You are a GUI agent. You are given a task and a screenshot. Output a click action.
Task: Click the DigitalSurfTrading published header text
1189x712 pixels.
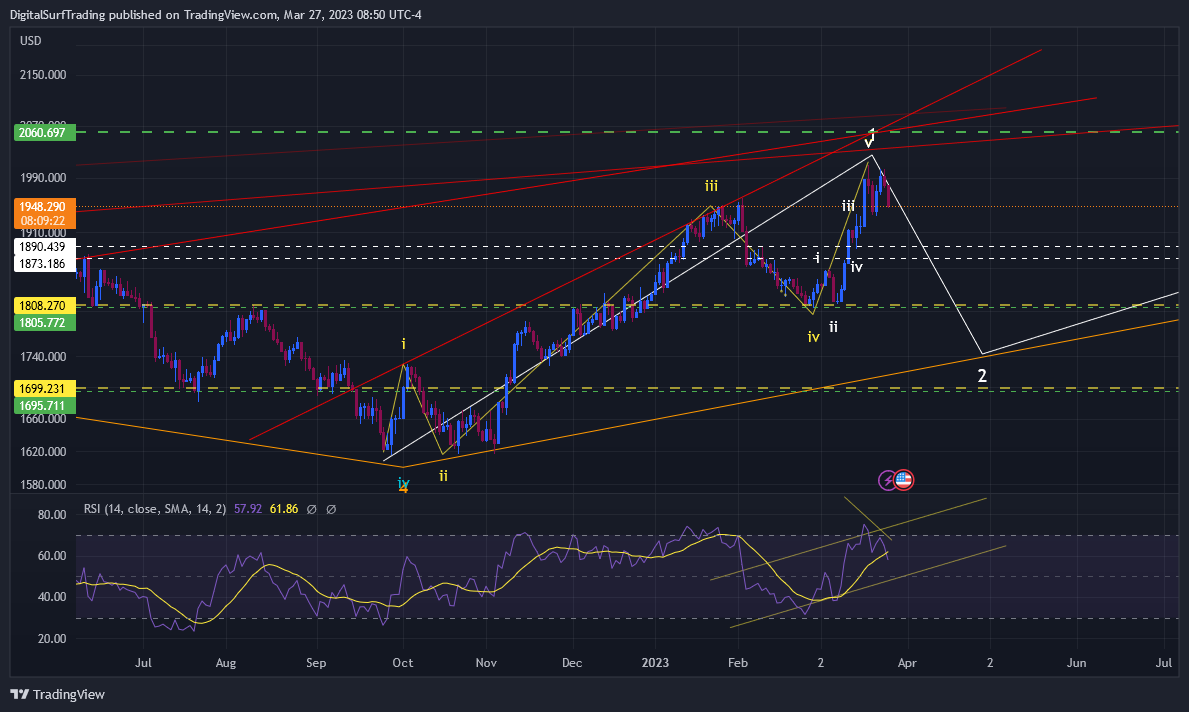(215, 14)
